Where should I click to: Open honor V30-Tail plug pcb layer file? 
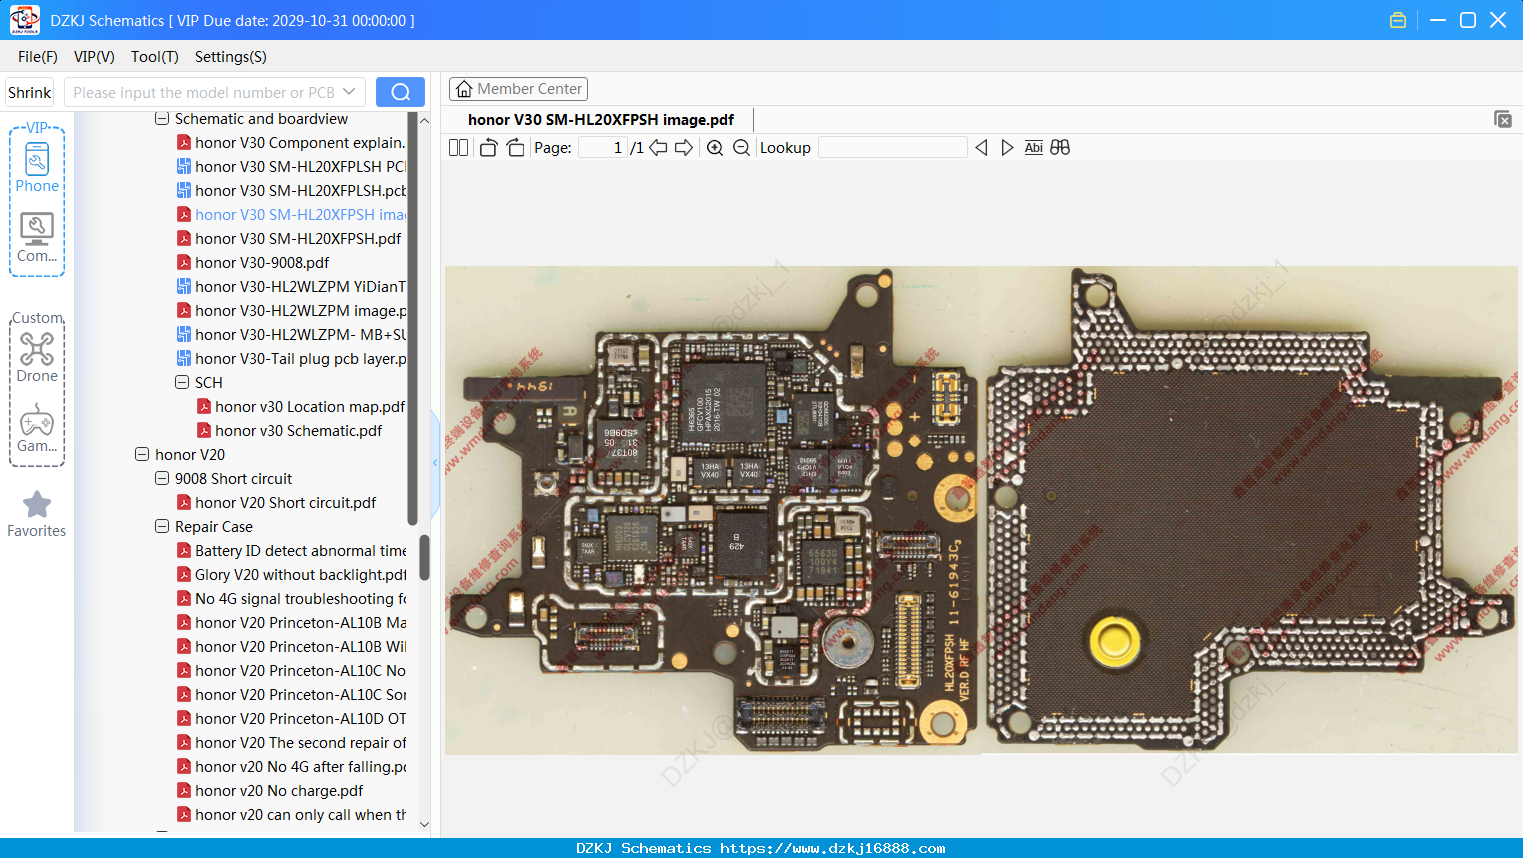[292, 359]
